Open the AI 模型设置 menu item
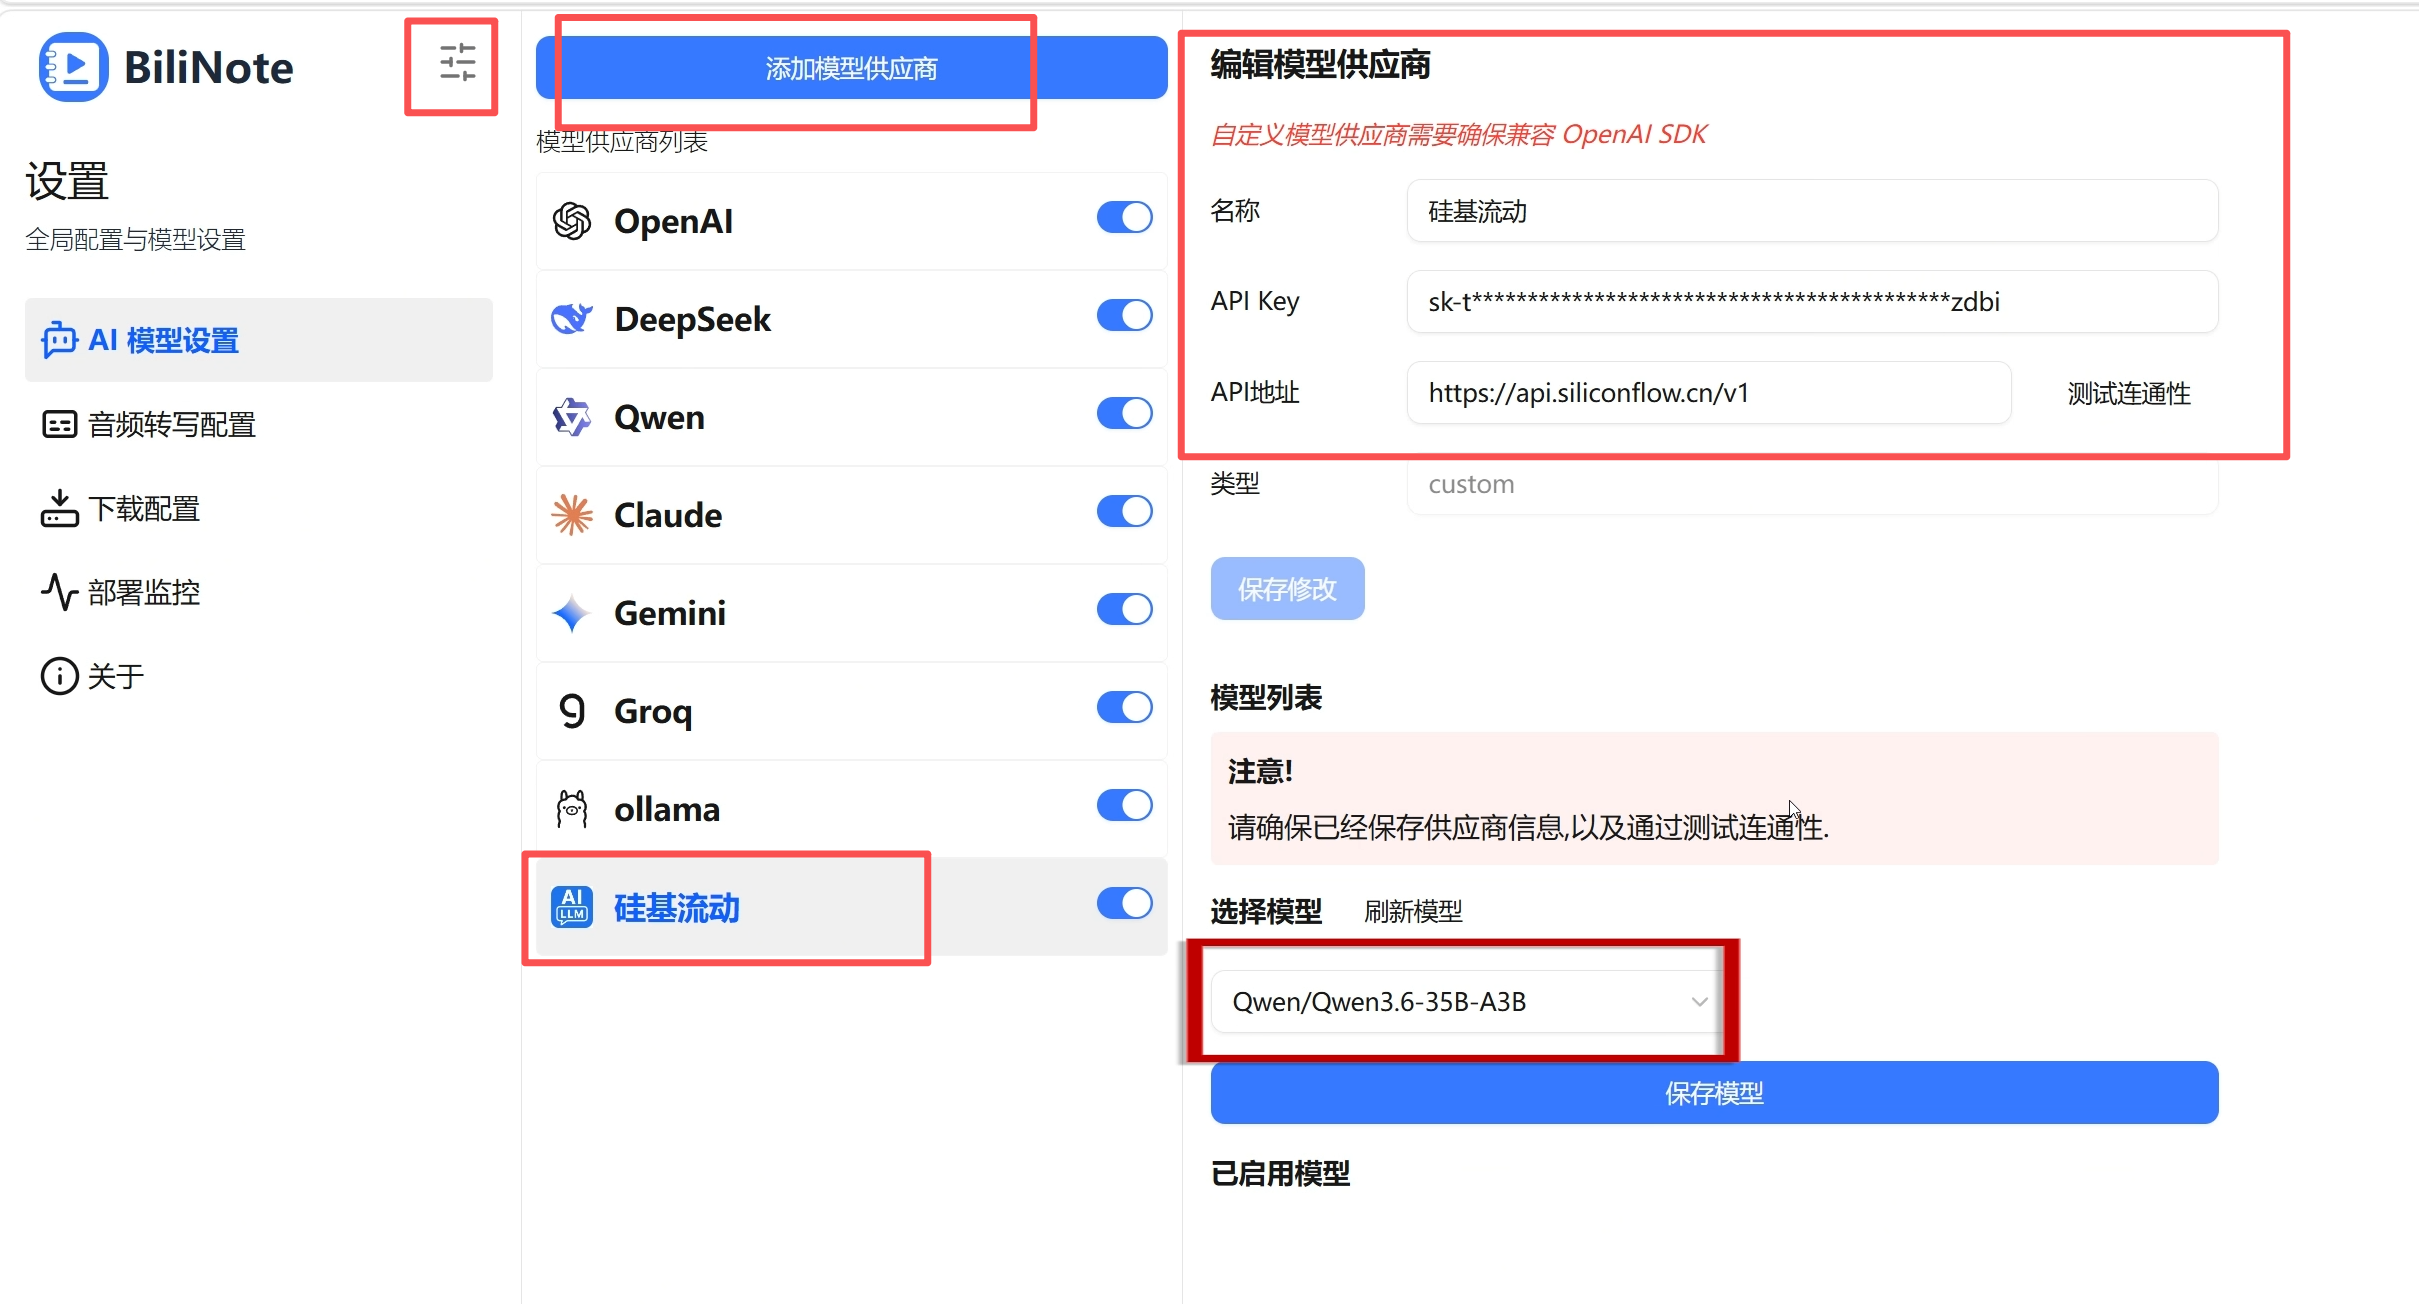Screen dimensions: 2419x1304 pyautogui.click(x=259, y=340)
